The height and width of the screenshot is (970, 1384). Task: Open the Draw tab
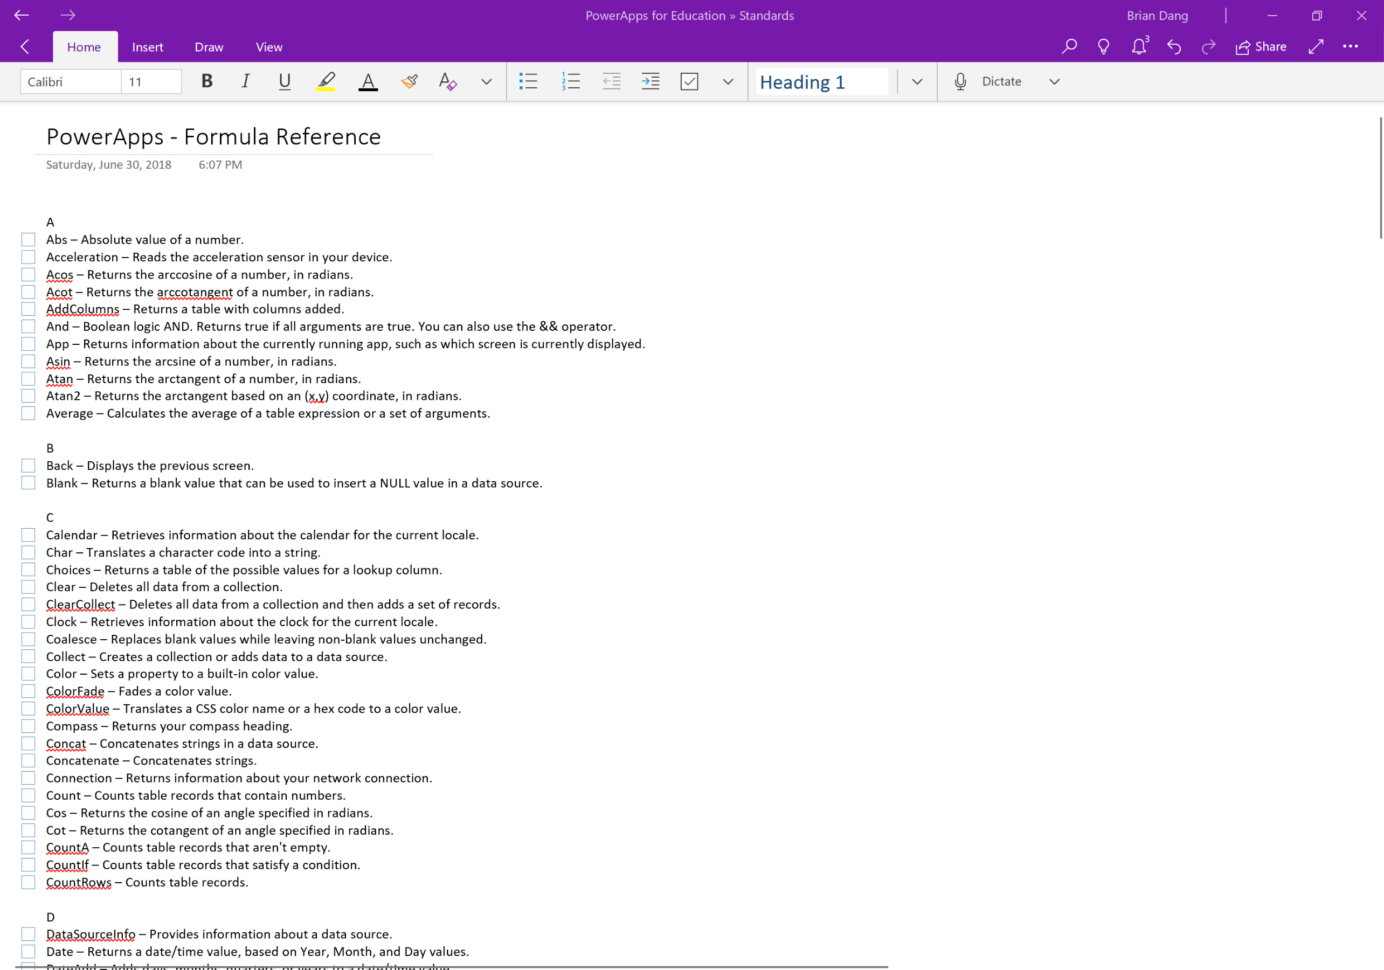209,46
